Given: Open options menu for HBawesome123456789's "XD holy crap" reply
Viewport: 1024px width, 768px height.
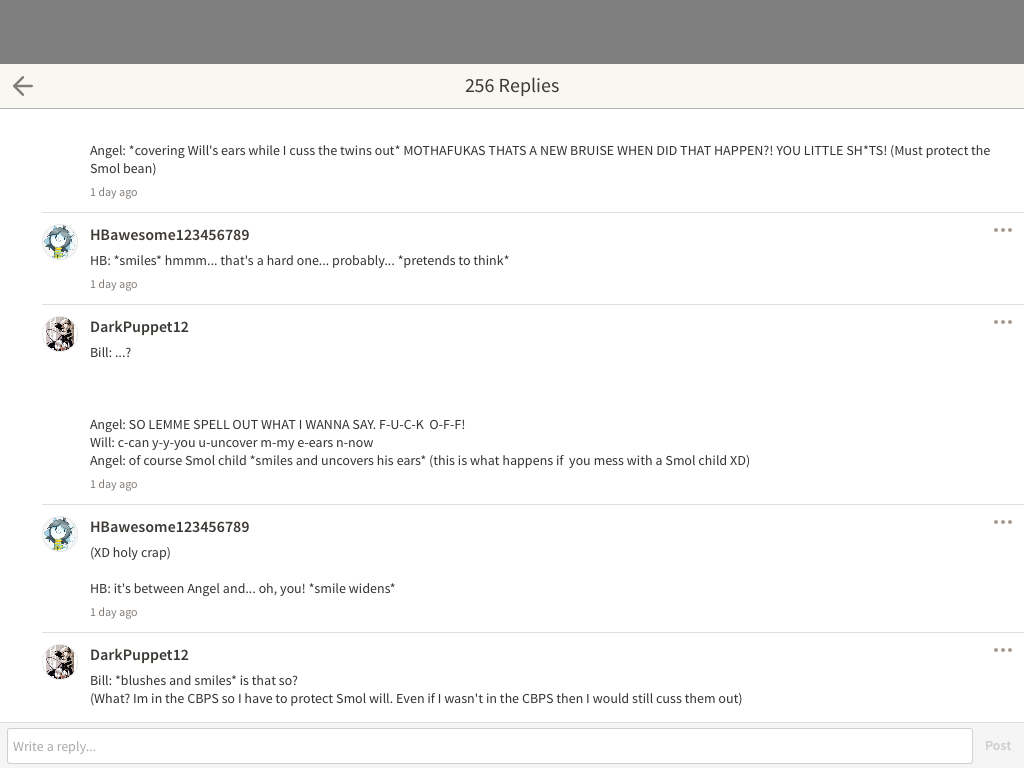Looking at the screenshot, I should (x=1002, y=522).
